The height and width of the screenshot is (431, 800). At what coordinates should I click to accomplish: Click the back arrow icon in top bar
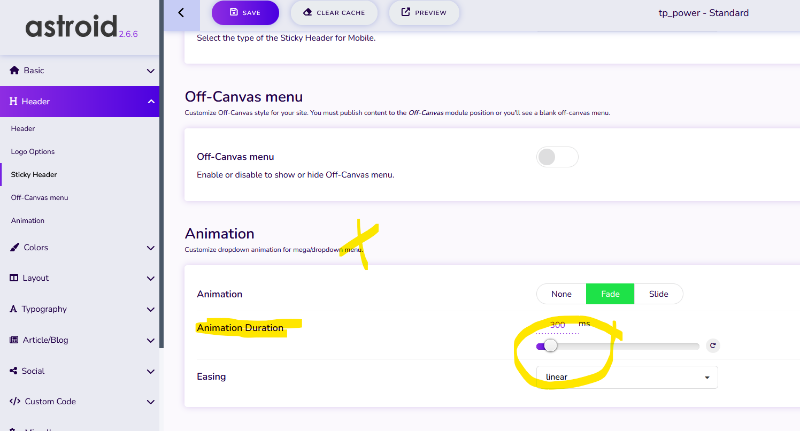(181, 13)
